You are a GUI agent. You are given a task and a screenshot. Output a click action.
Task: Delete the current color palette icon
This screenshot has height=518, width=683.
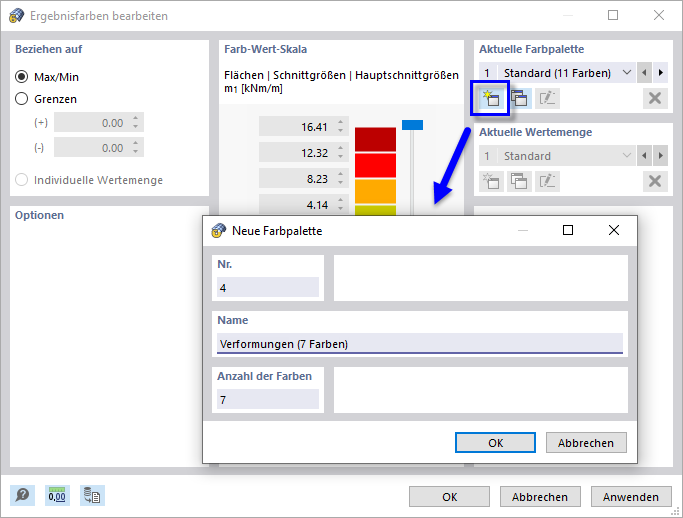655,98
